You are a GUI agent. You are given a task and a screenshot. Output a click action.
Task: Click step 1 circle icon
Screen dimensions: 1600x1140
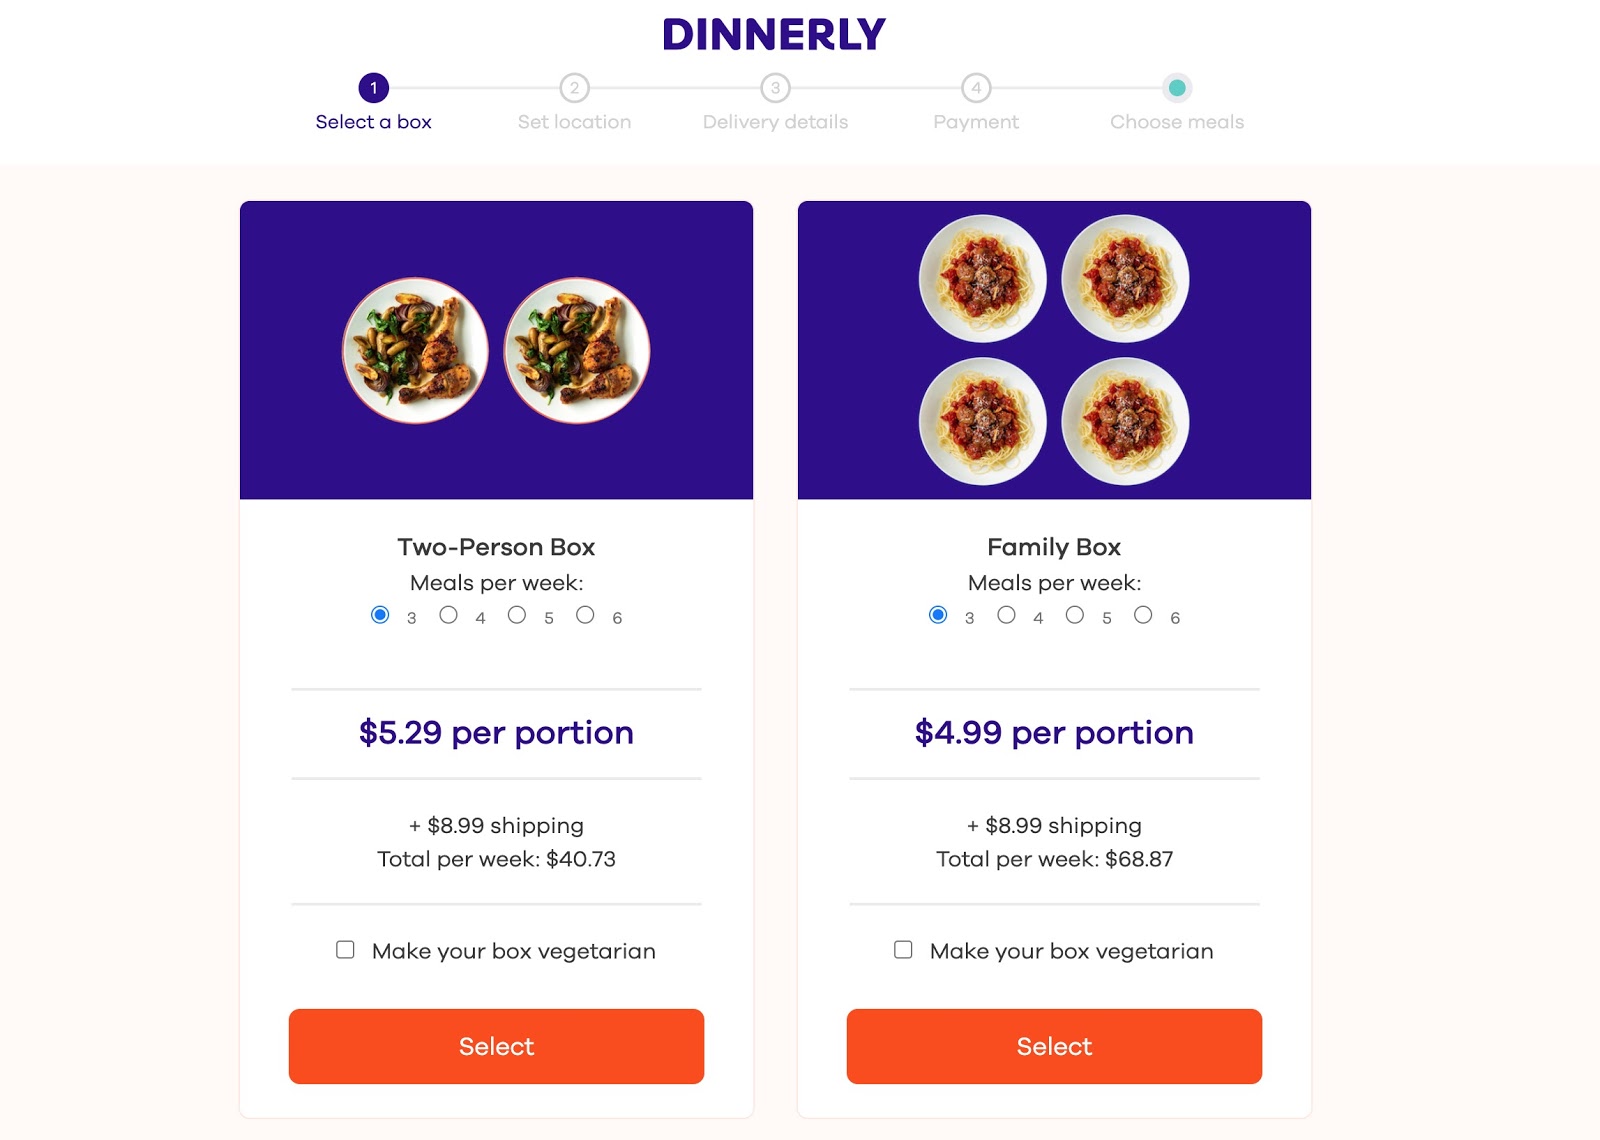click(374, 88)
